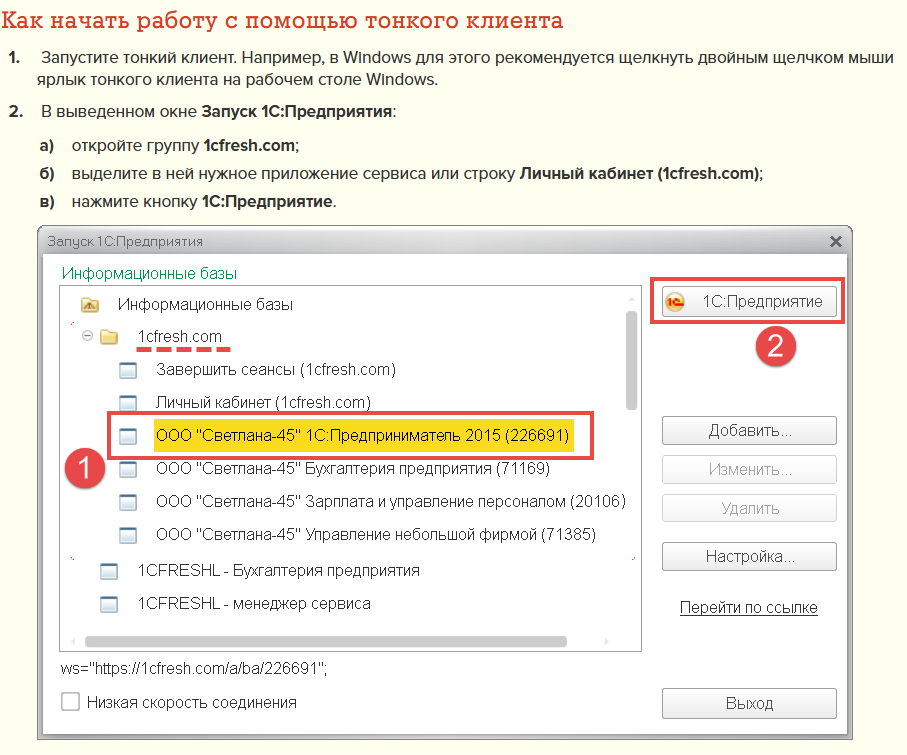
Task: Click the horizontal scrollbar thumb of list
Action: click(x=326, y=642)
